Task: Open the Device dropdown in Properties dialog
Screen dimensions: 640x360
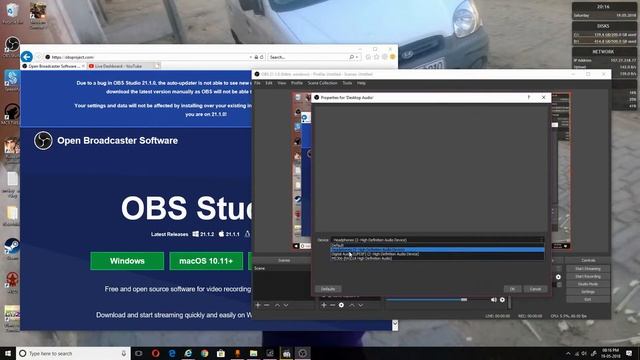Action: [x=437, y=240]
